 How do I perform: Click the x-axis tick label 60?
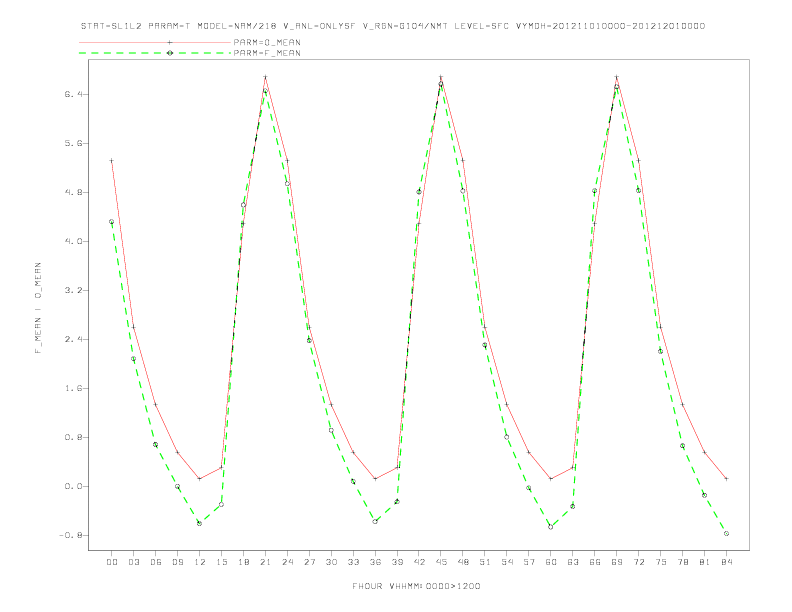(x=551, y=562)
